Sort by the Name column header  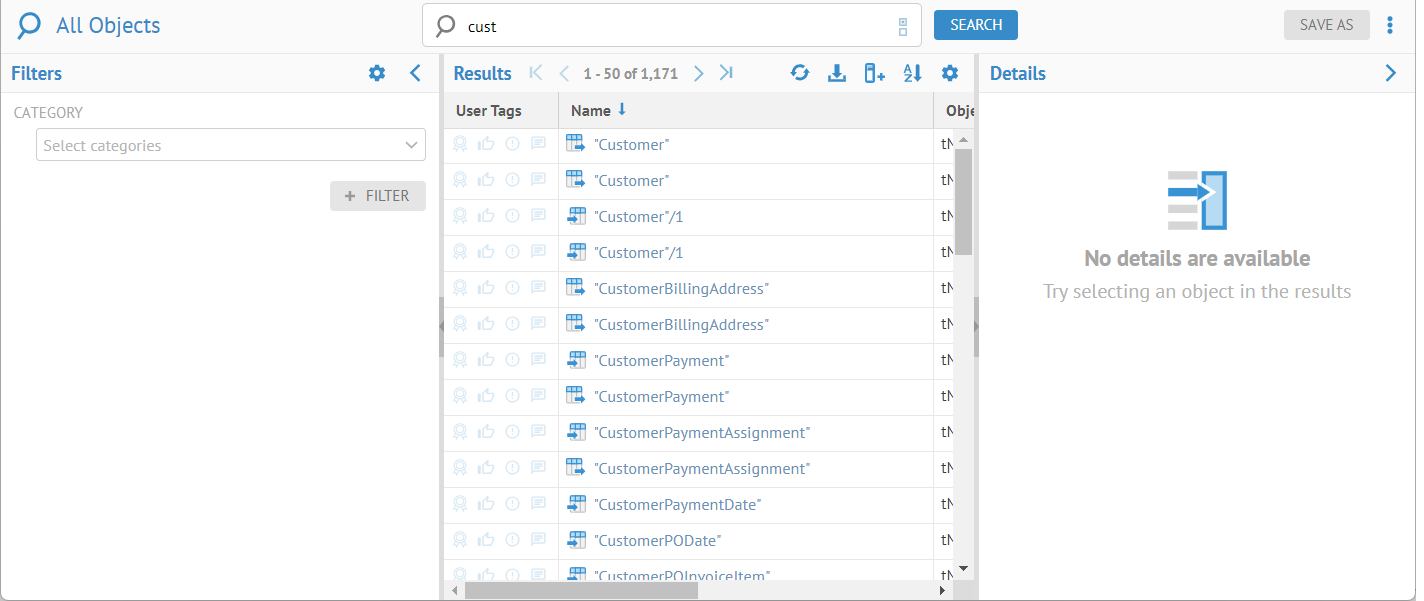590,111
